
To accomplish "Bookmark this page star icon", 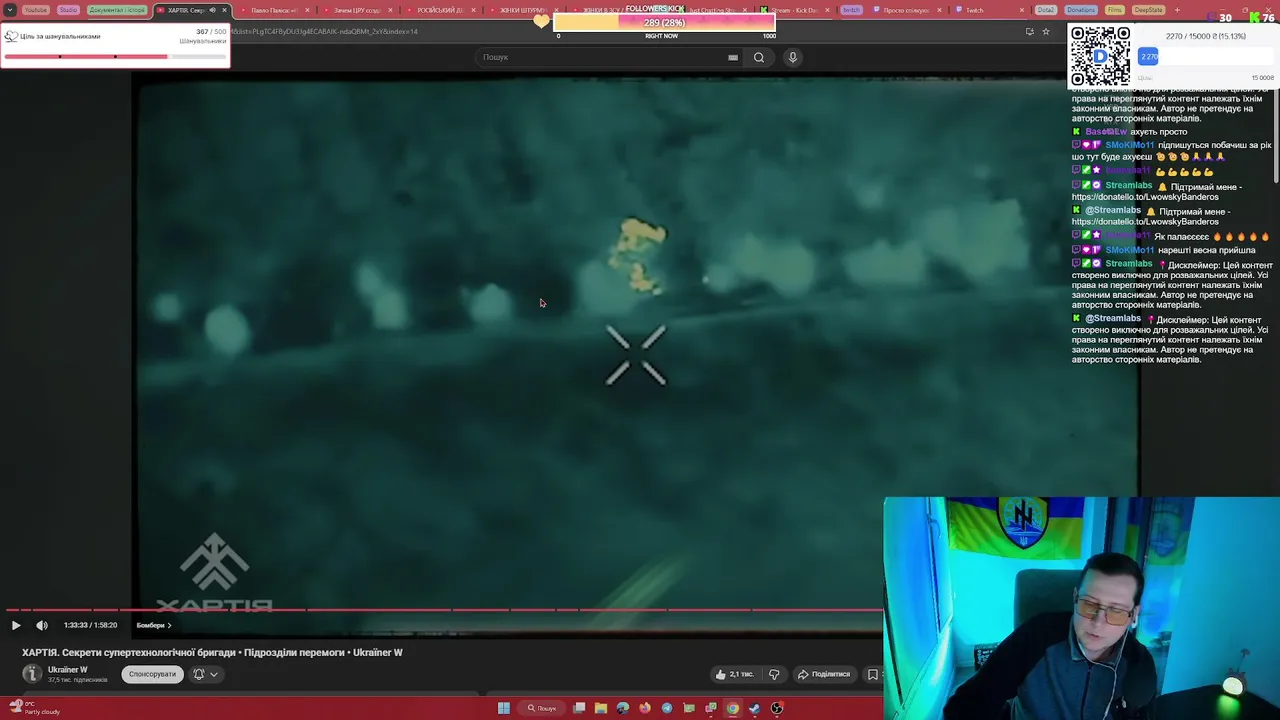I will [x=1046, y=31].
